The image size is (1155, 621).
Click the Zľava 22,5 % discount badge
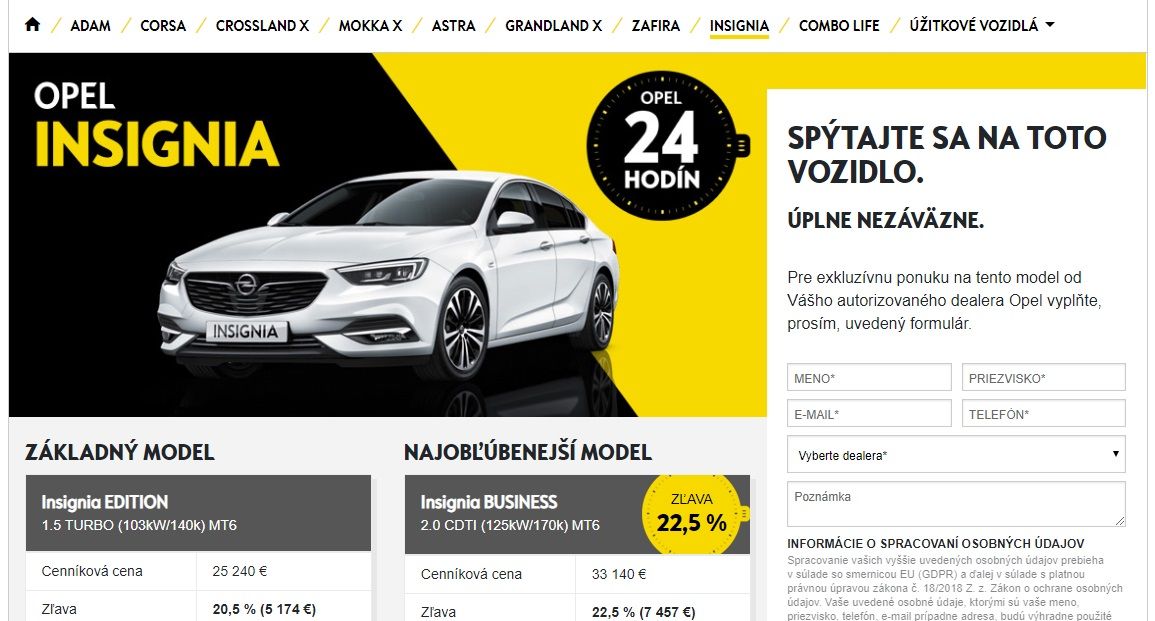tap(692, 514)
